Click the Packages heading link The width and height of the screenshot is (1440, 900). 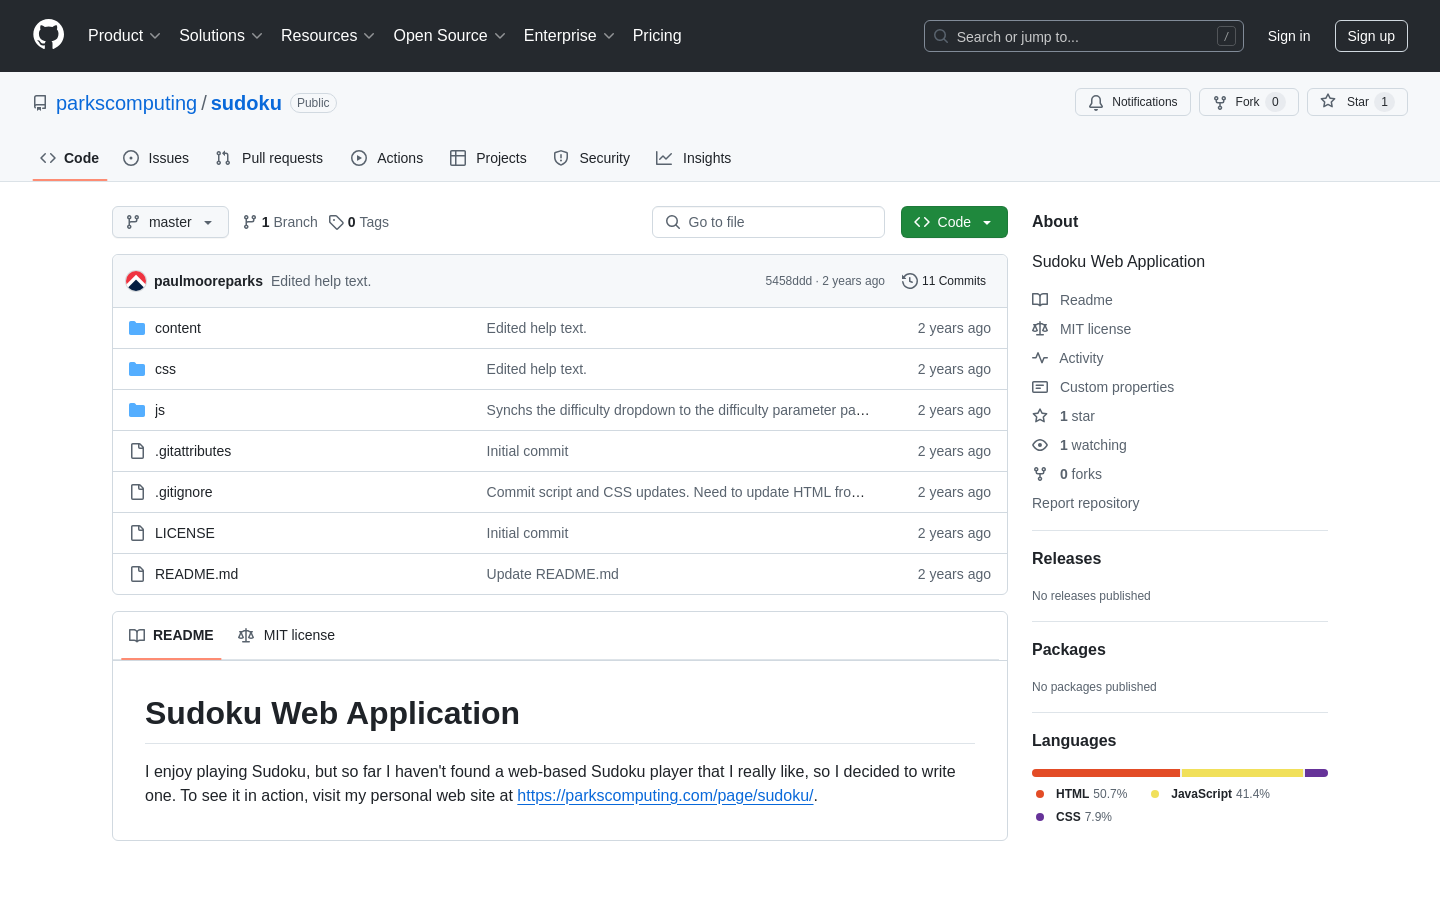[1068, 650]
